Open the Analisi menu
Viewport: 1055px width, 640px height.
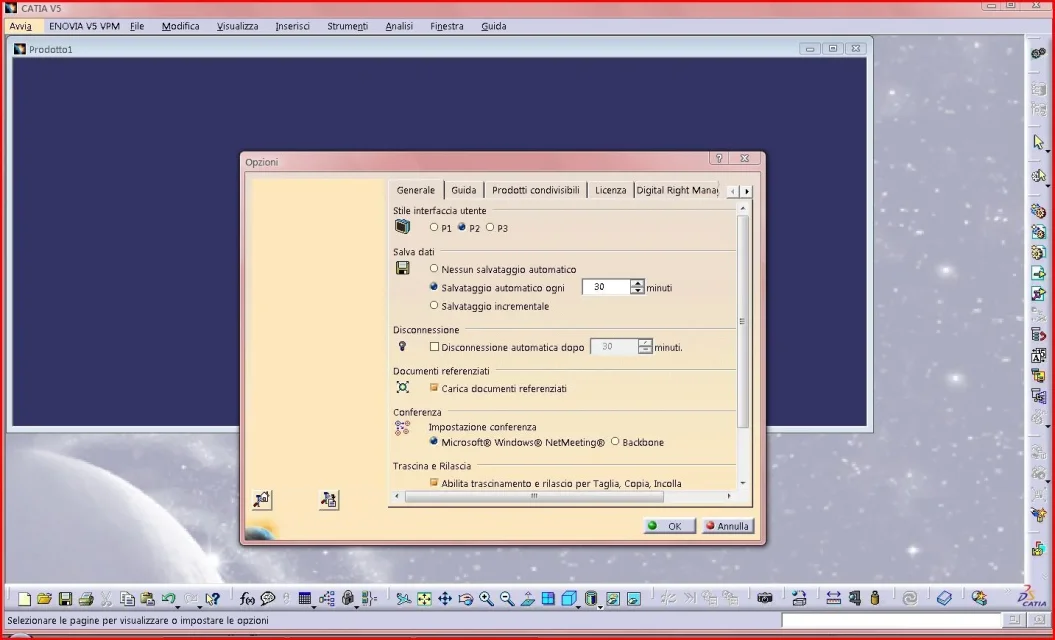tap(399, 26)
